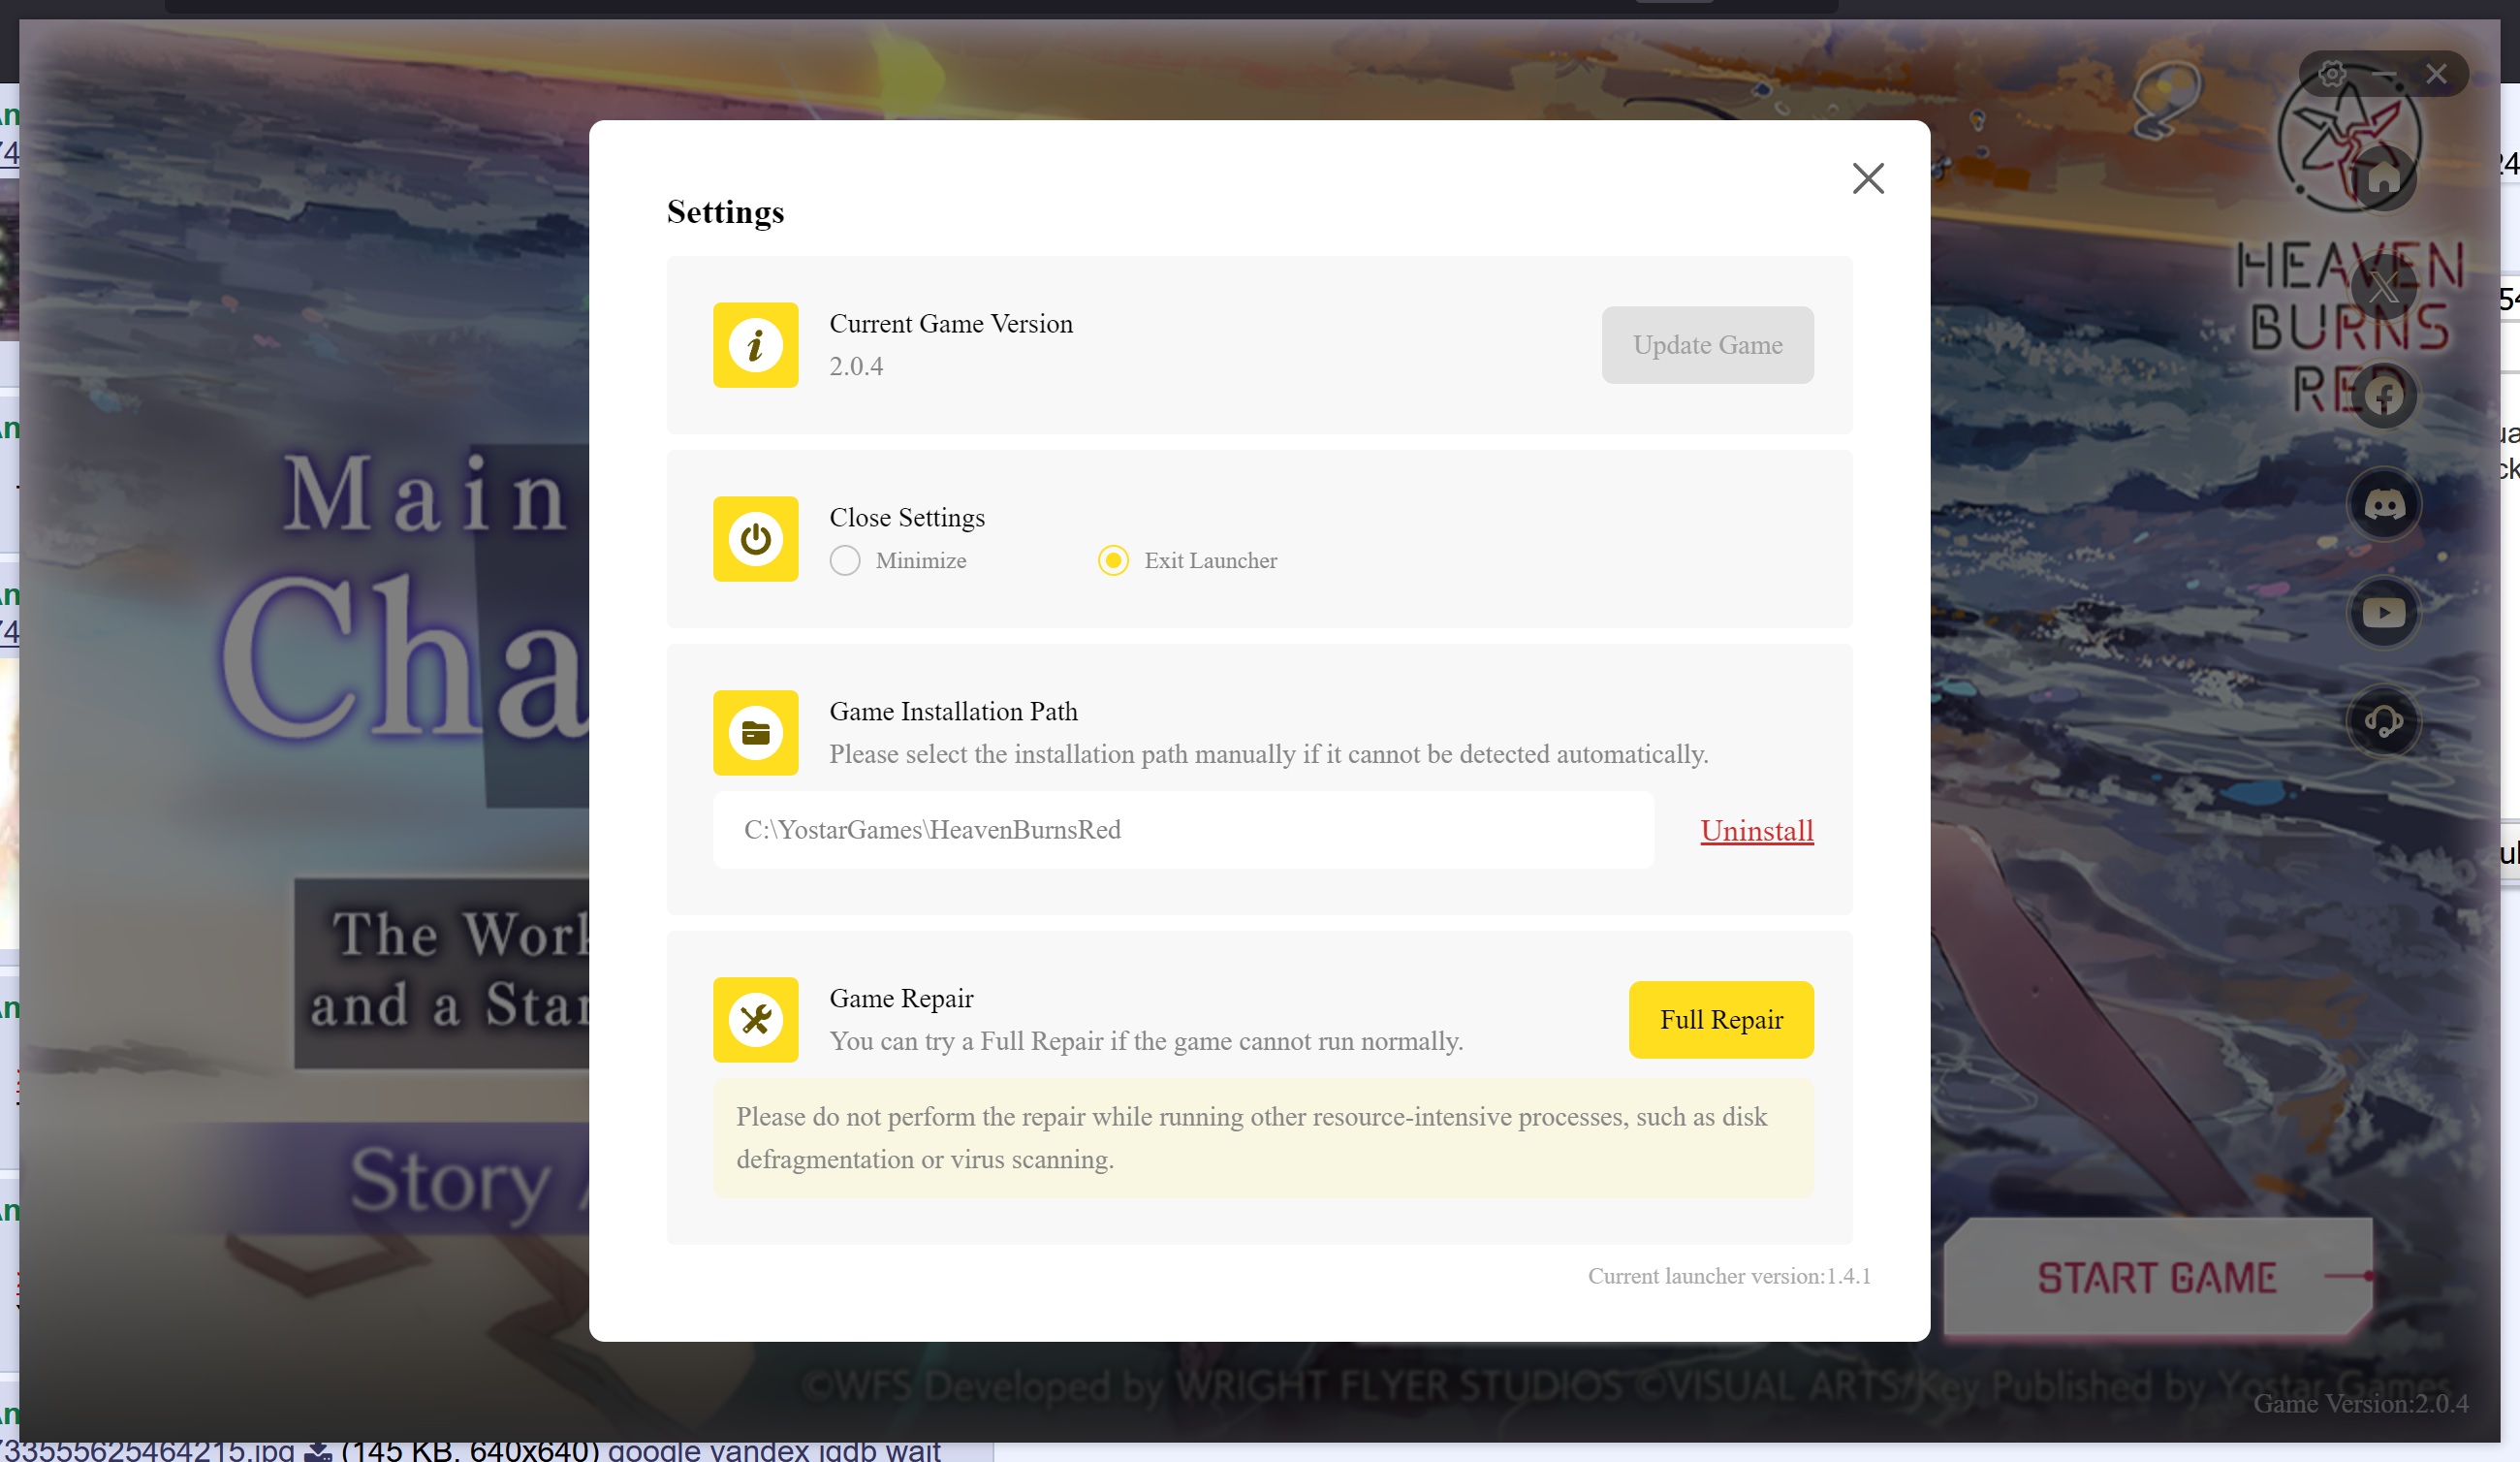This screenshot has height=1462, width=2520.
Task: Click the Game Installation Path folder icon
Action: (755, 733)
